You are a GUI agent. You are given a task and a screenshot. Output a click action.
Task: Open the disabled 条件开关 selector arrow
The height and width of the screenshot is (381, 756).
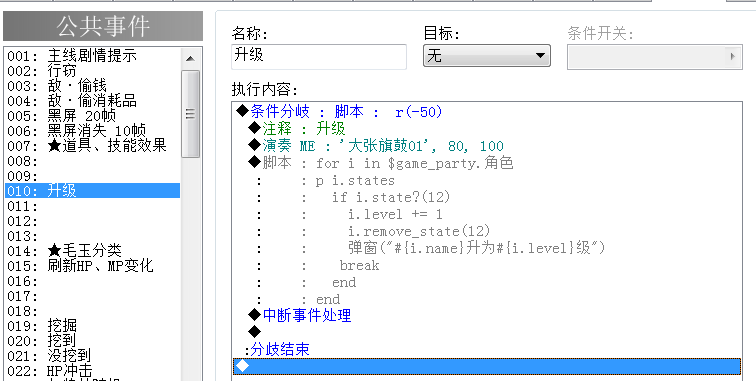tap(733, 56)
